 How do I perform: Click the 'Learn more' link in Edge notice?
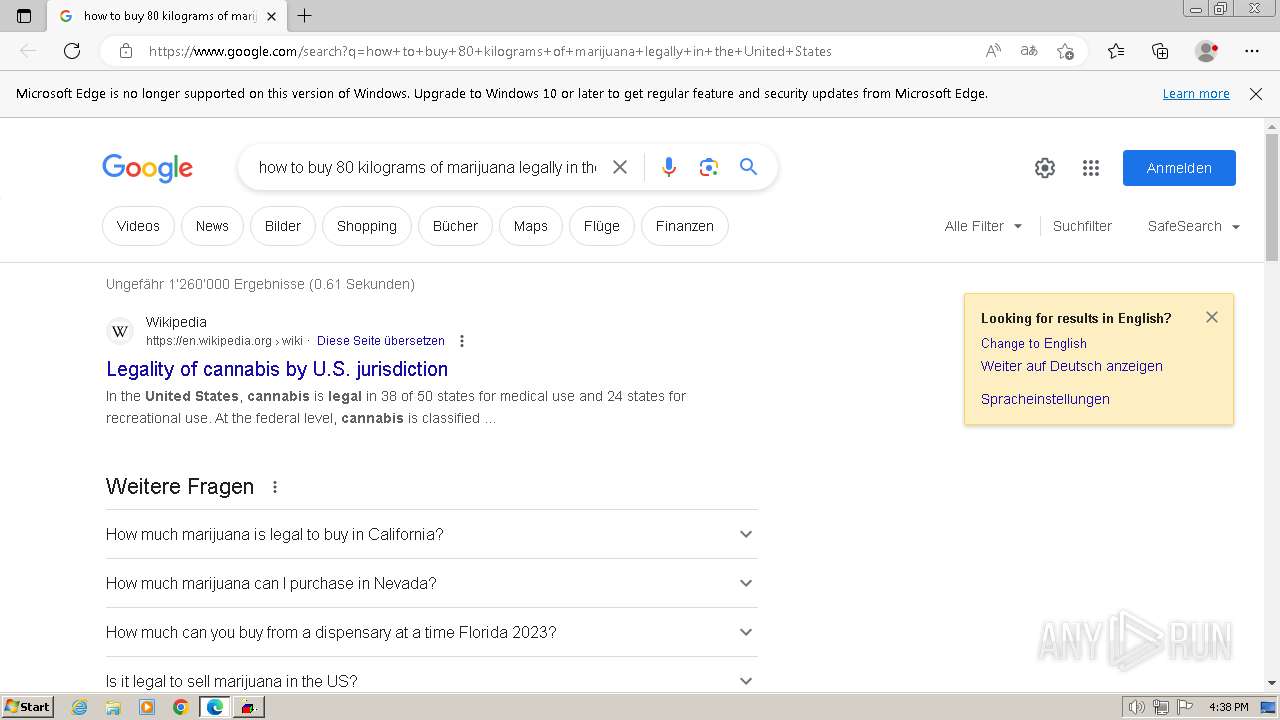[x=1196, y=94]
